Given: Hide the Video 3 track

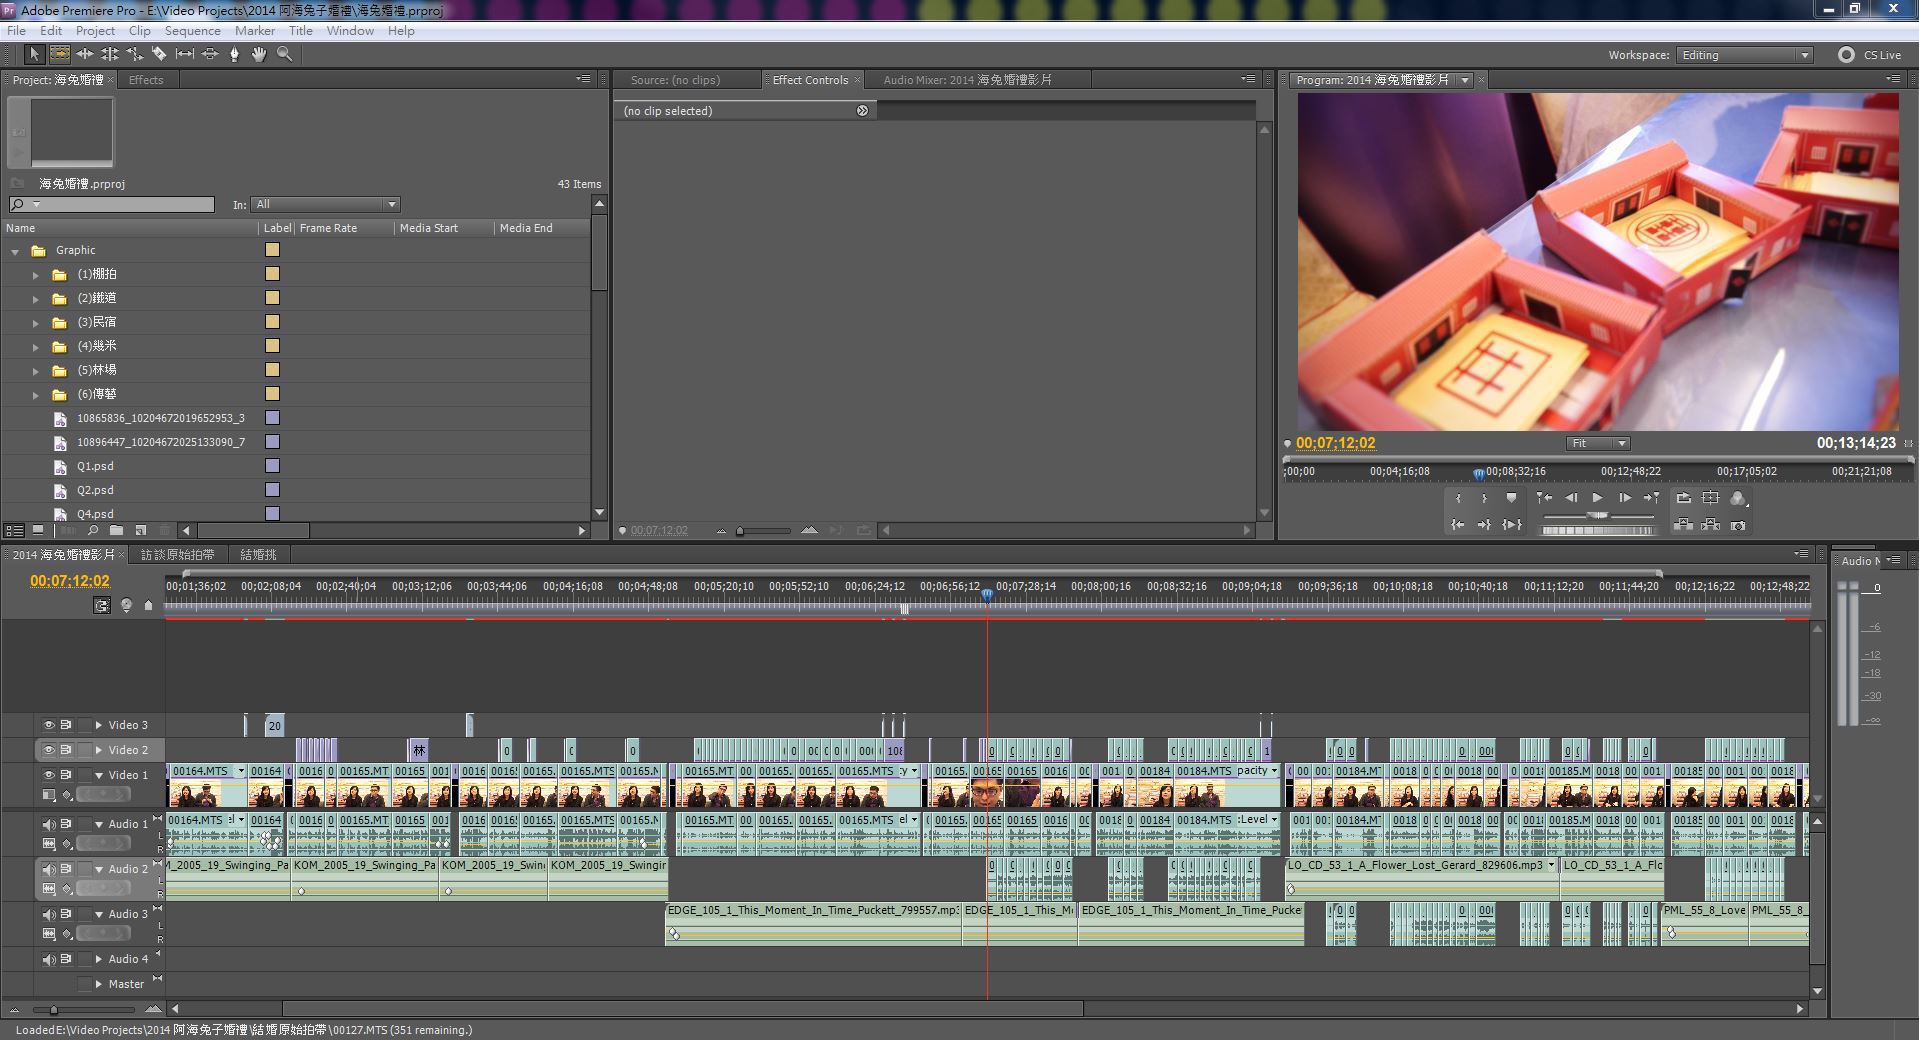Looking at the screenshot, I should (48, 725).
